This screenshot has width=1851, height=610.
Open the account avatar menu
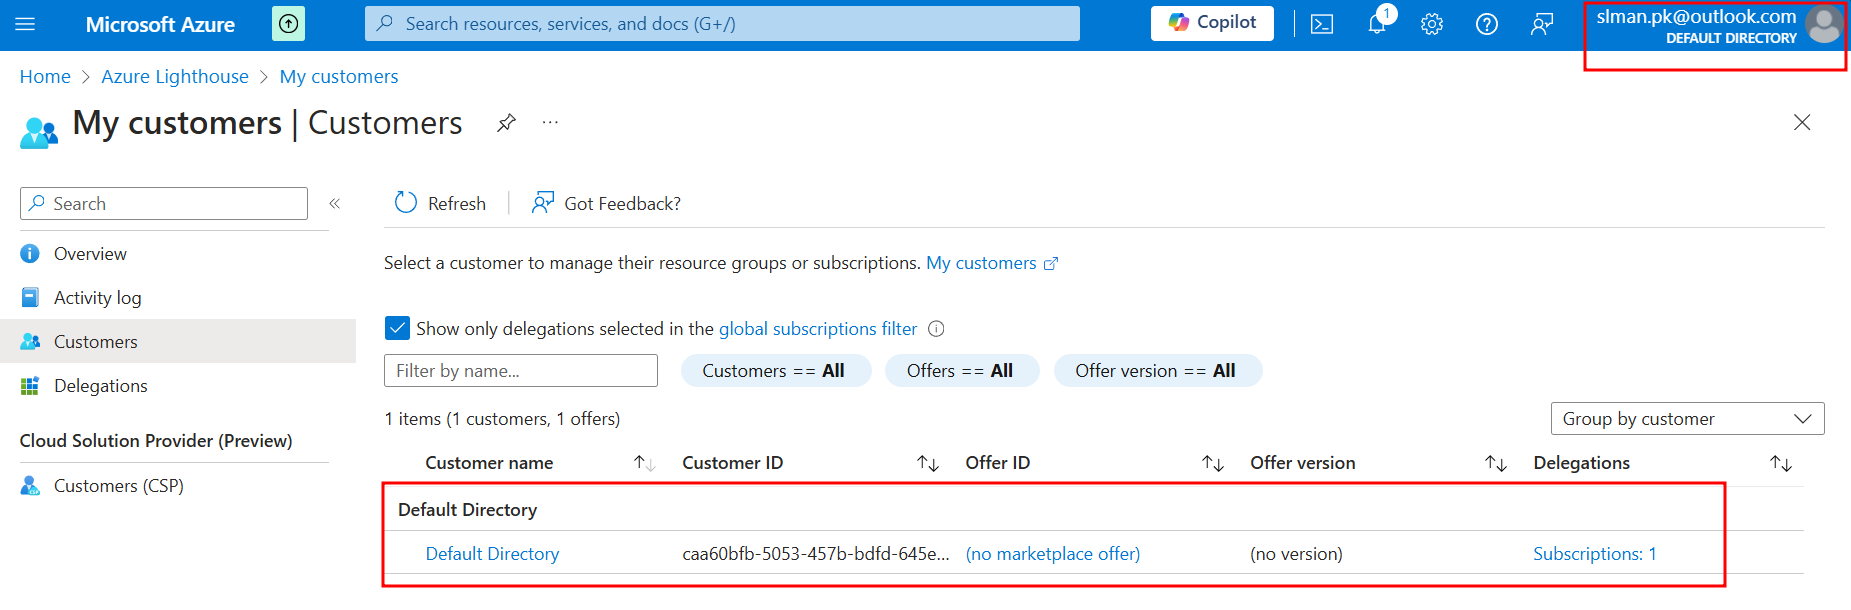[1824, 25]
